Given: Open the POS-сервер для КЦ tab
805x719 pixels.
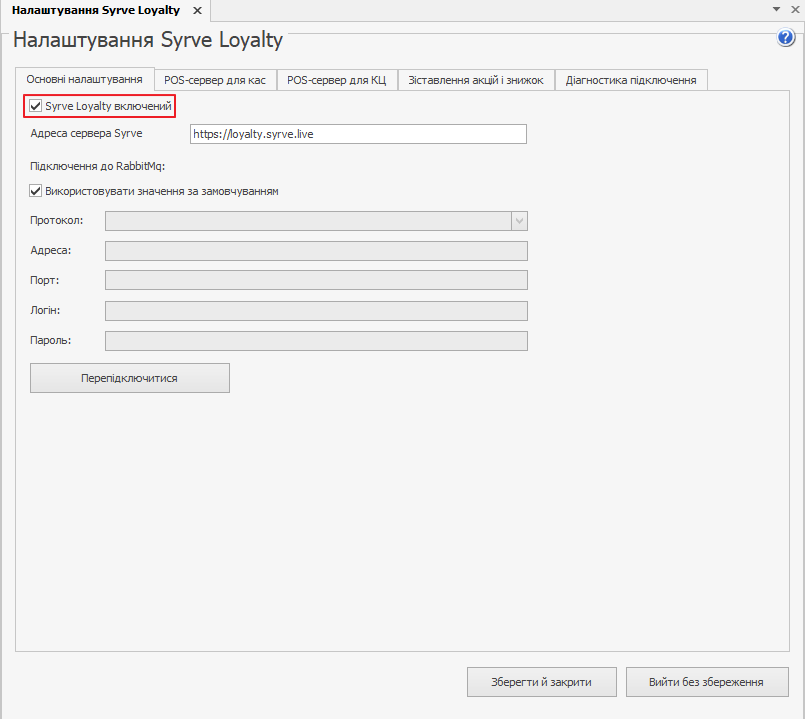Looking at the screenshot, I should point(337,80).
